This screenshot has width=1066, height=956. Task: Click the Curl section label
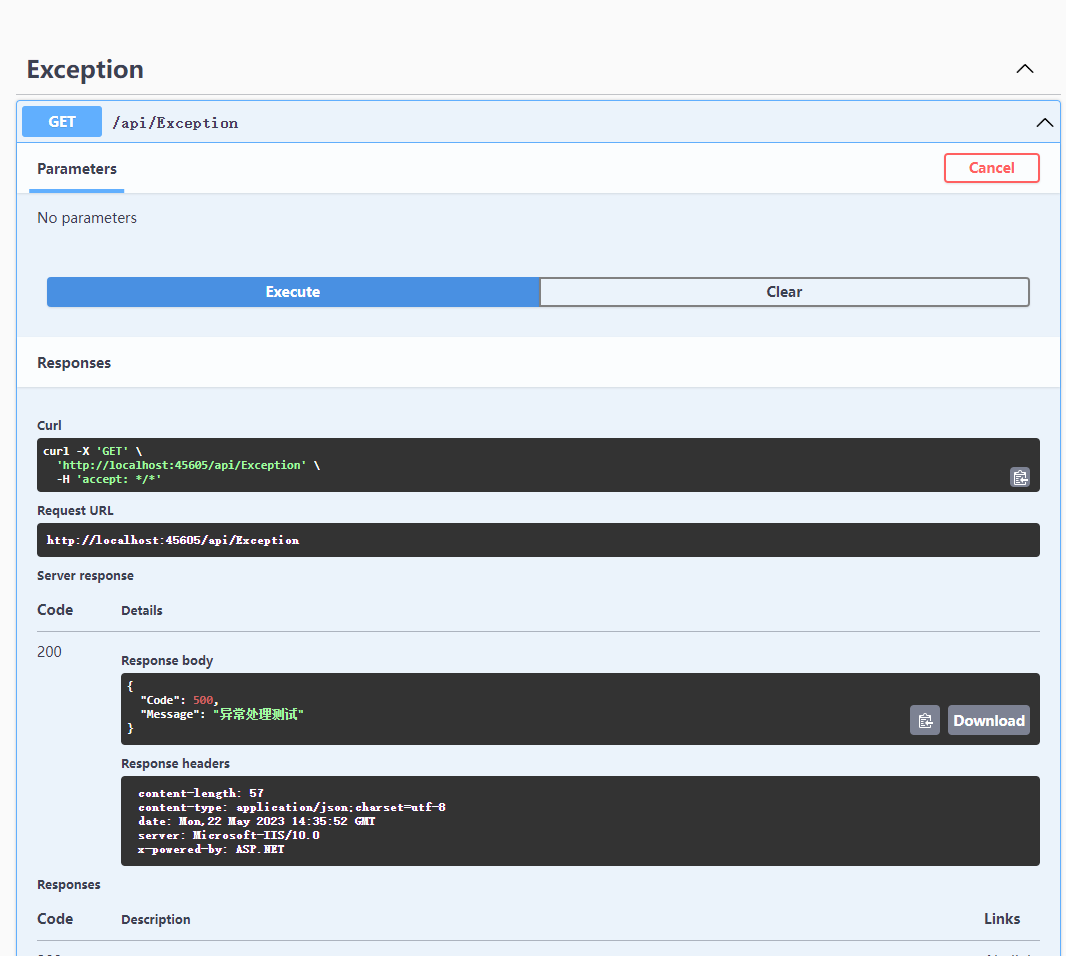(49, 426)
